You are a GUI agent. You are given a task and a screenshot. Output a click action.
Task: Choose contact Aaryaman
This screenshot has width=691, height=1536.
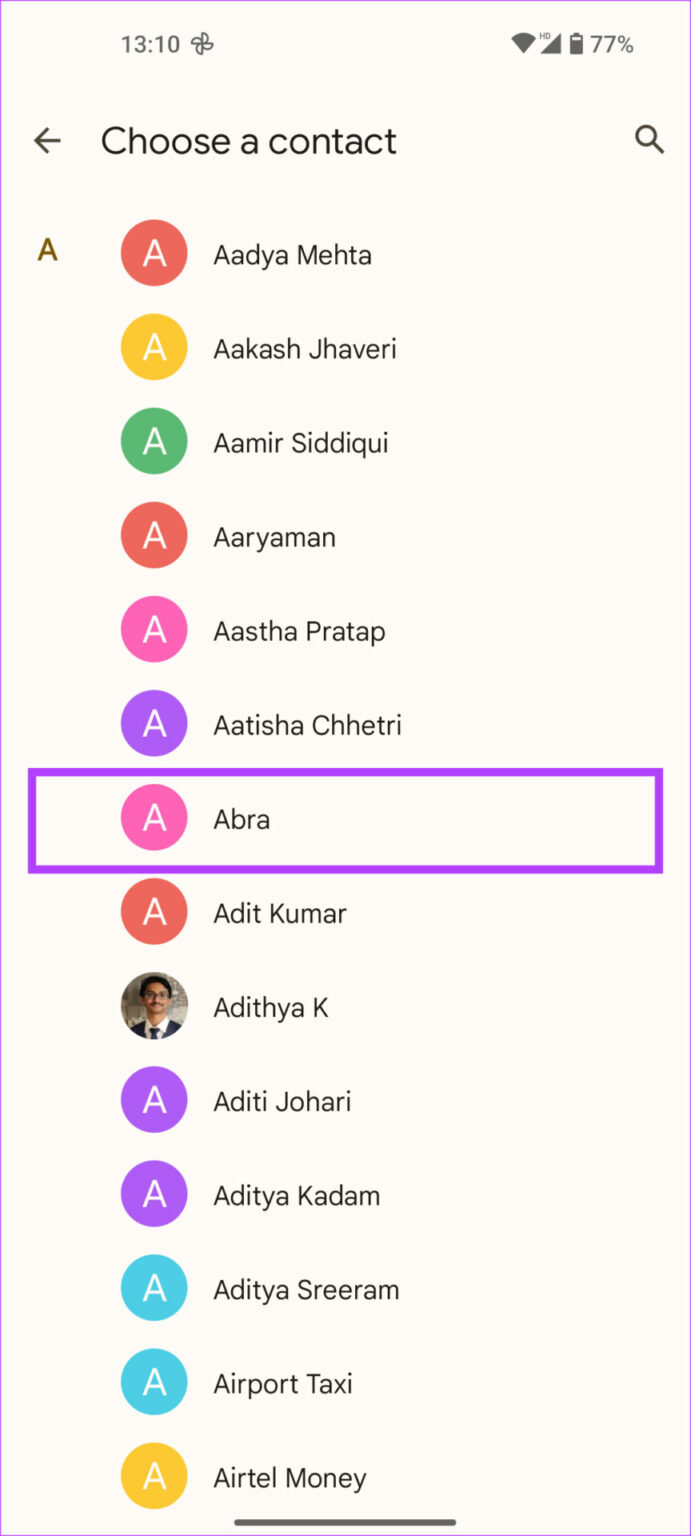pyautogui.click(x=274, y=537)
